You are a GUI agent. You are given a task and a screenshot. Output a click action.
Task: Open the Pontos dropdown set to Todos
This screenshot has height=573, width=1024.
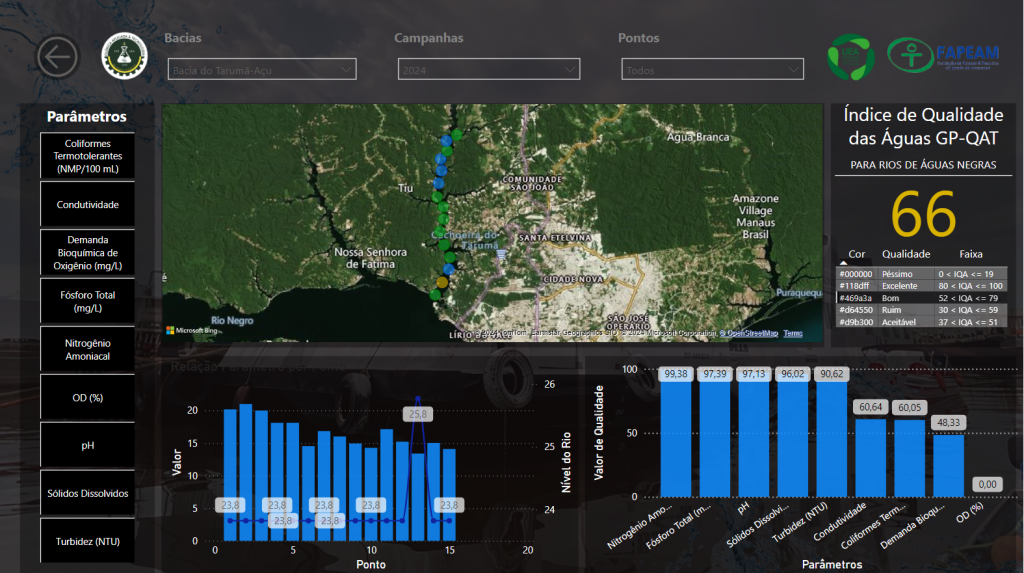pos(712,70)
